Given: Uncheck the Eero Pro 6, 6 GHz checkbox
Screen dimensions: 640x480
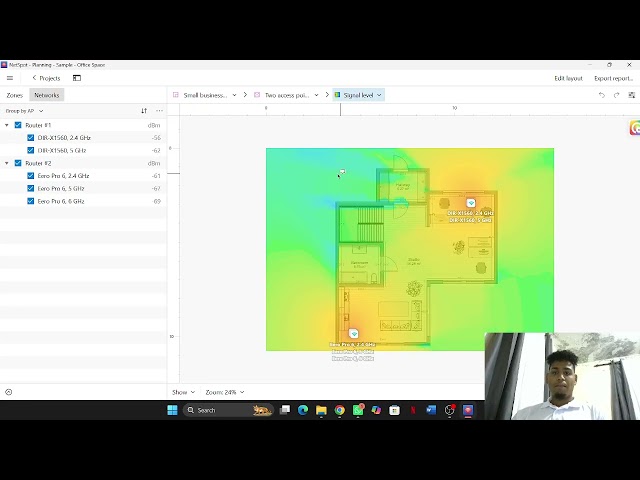Looking at the screenshot, I should tap(31, 201).
